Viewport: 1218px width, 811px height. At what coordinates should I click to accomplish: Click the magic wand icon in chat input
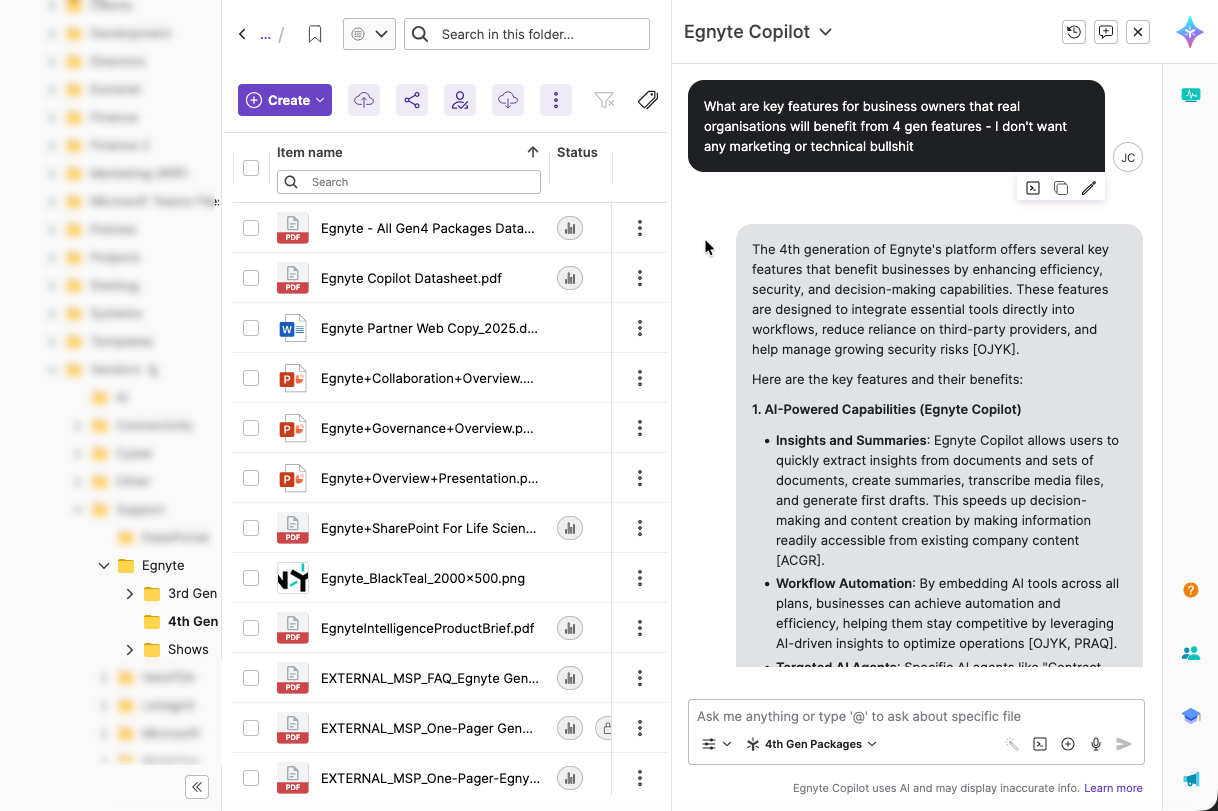pos(1012,744)
